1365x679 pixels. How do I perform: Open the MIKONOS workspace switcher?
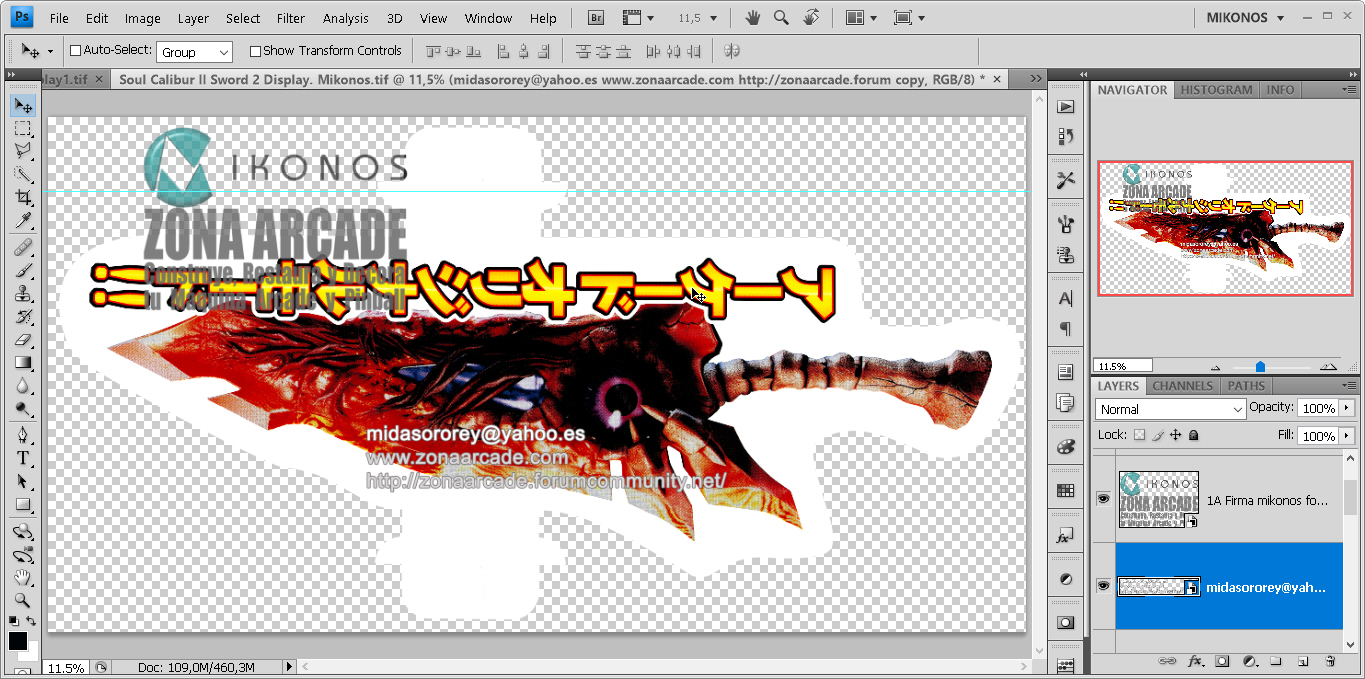click(1246, 18)
